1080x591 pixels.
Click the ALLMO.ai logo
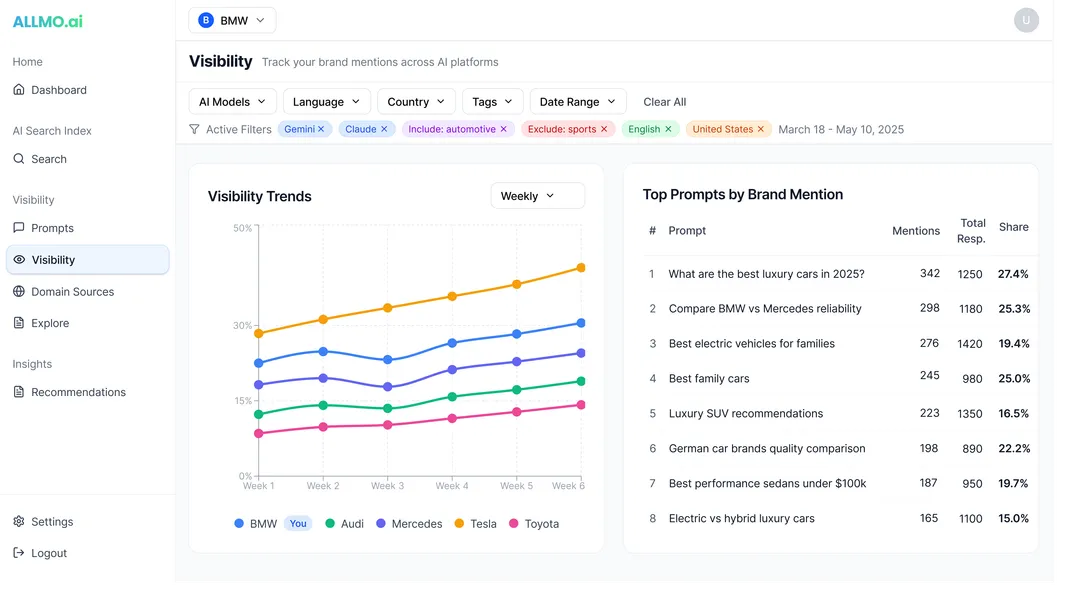[48, 21]
